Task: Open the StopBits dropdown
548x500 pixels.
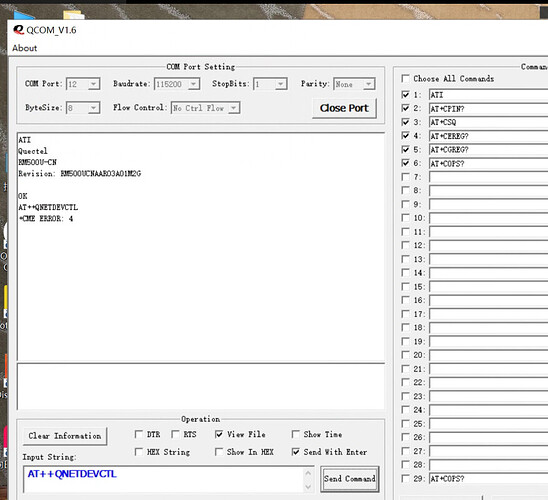Action: [x=280, y=84]
